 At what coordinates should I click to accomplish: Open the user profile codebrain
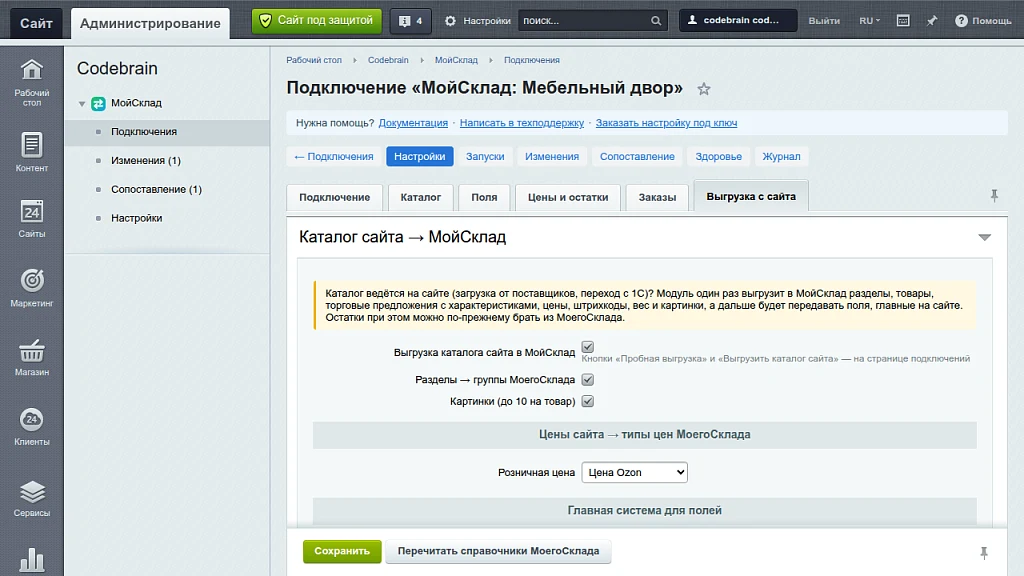pyautogui.click(x=738, y=20)
